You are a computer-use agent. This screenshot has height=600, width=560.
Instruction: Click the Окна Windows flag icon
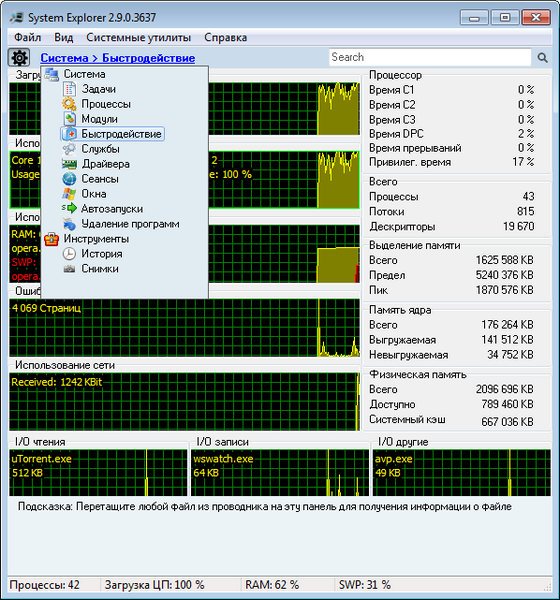[x=69, y=194]
